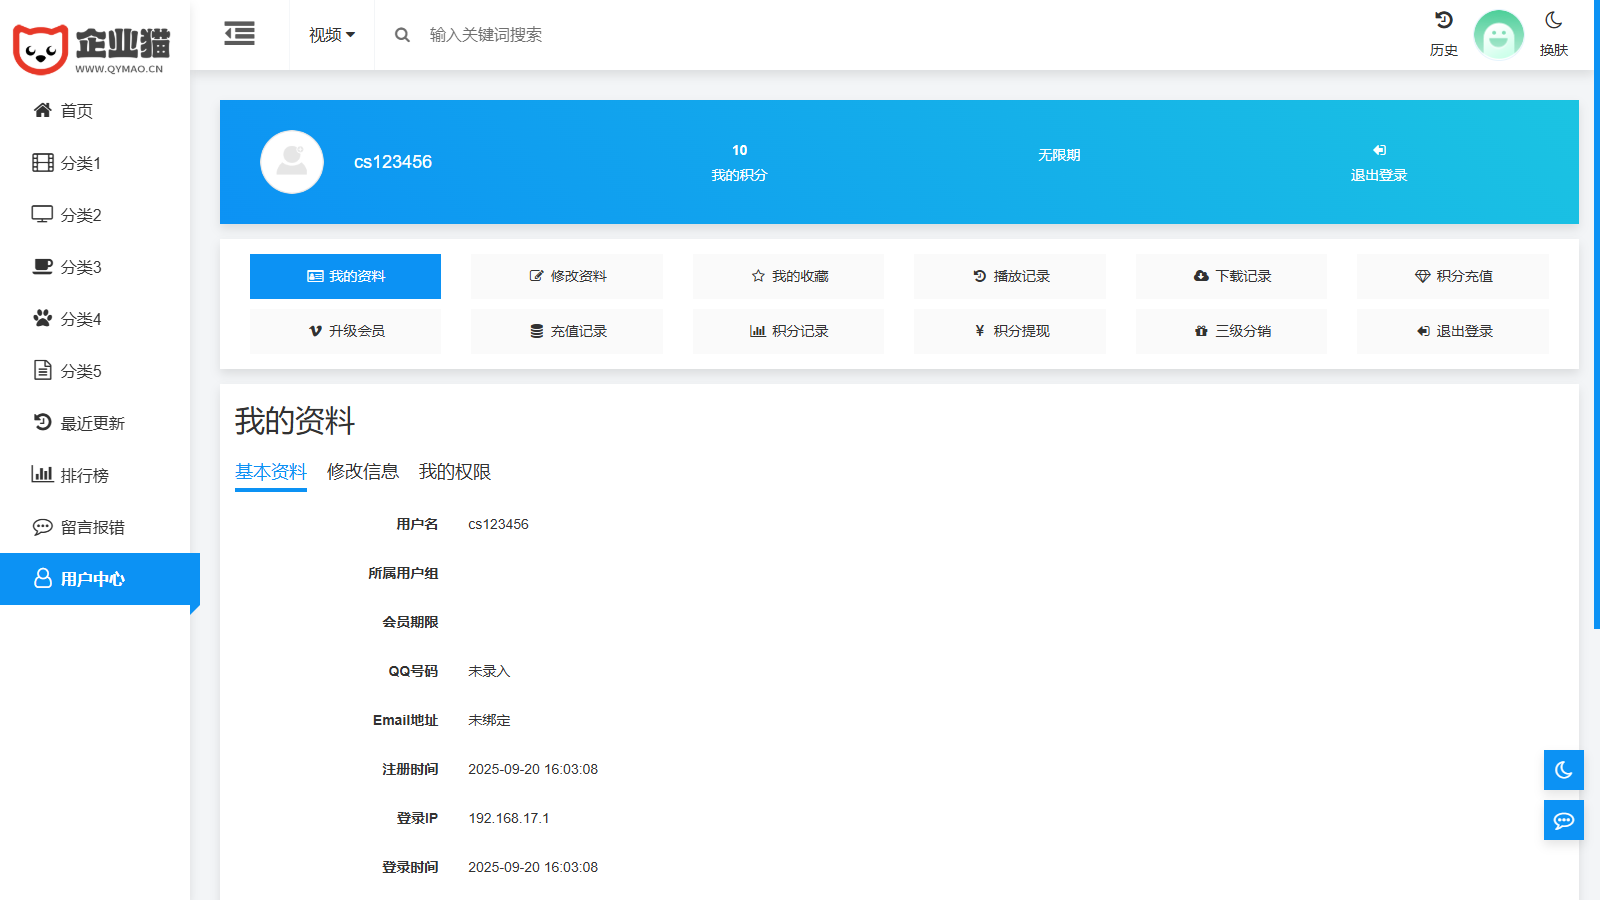This screenshot has height=900, width=1600.
Task: Open the floating chat message button
Action: tap(1563, 820)
